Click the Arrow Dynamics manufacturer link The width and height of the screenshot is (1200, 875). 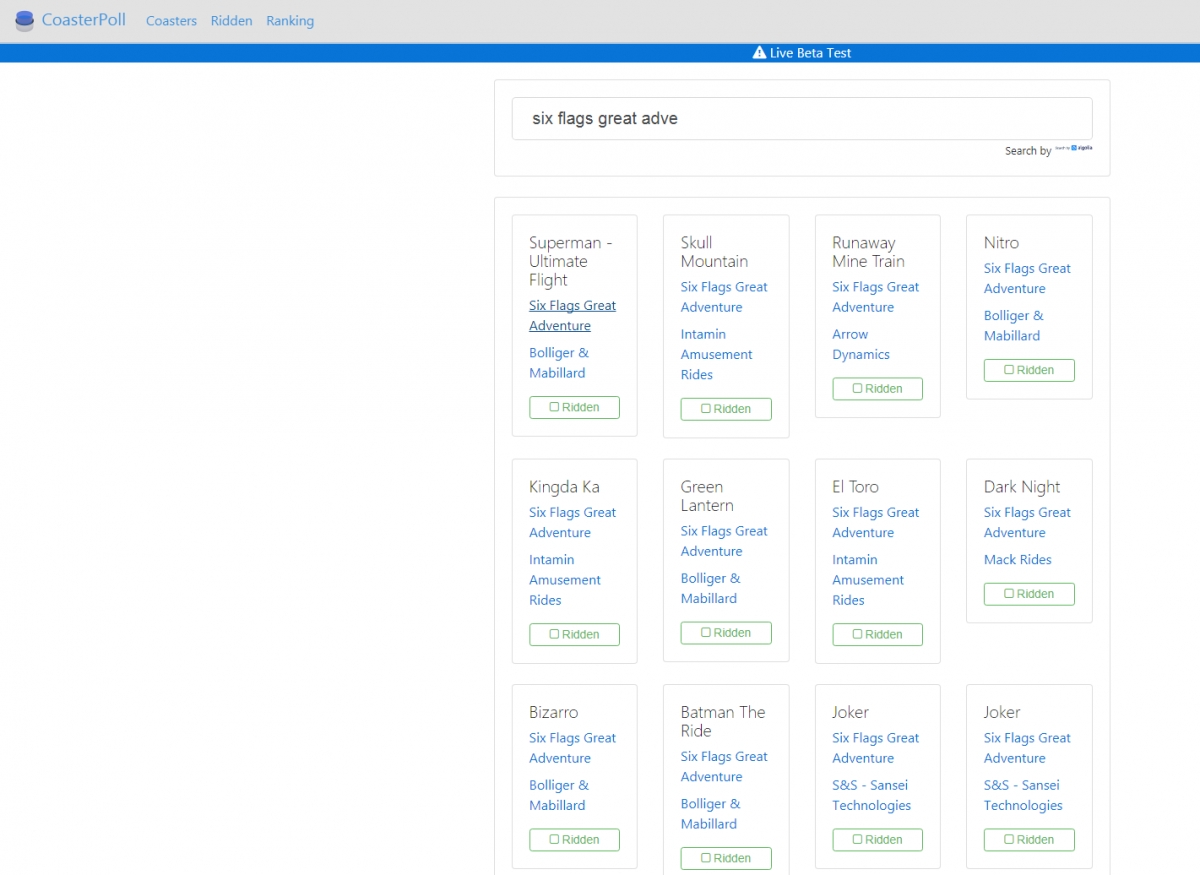[x=861, y=344]
